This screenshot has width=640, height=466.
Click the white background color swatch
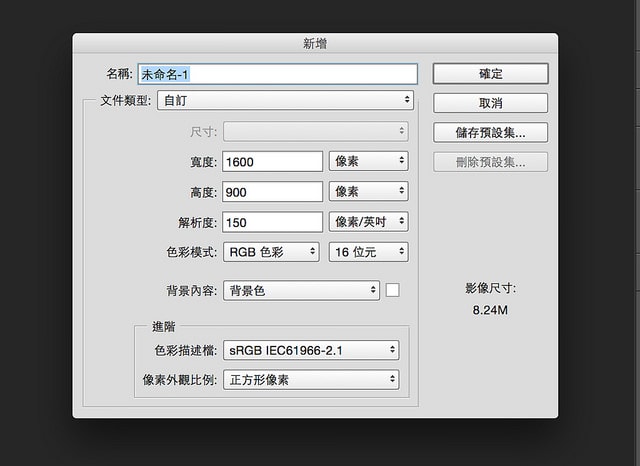392,290
